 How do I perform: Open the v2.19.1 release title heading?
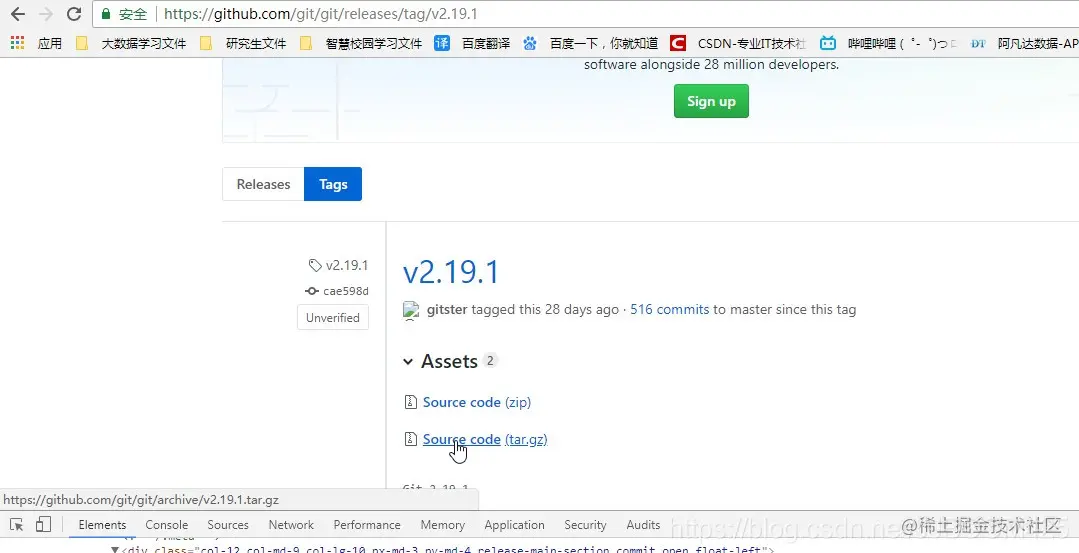451,272
